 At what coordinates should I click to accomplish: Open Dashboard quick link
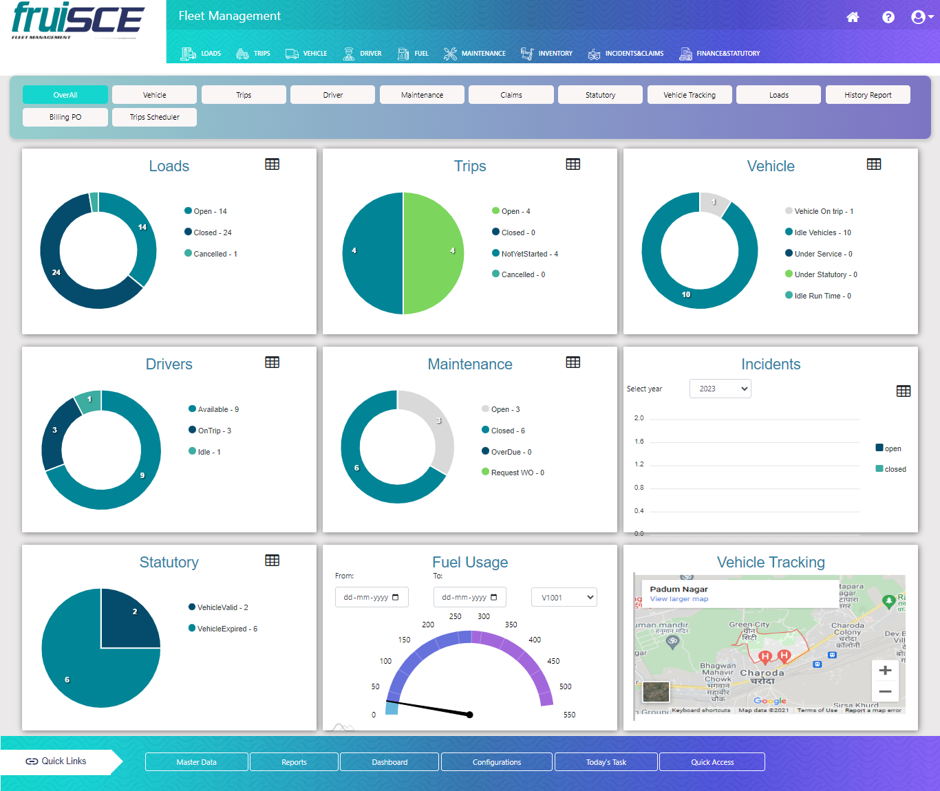[390, 762]
